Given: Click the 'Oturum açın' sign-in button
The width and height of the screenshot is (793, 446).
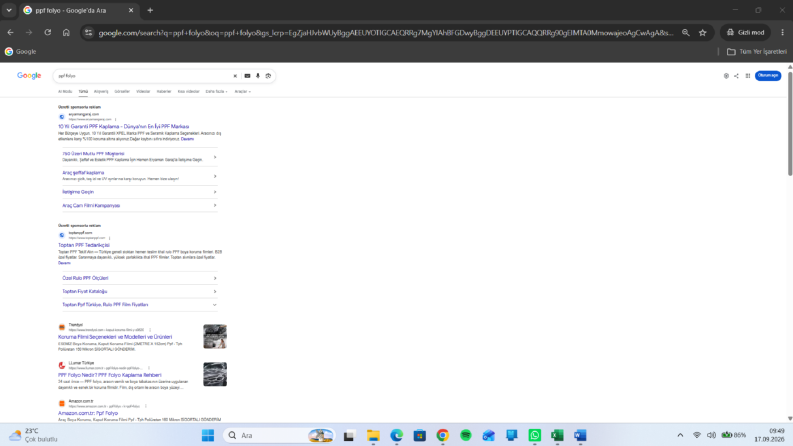Looking at the screenshot, I should tap(768, 75).
